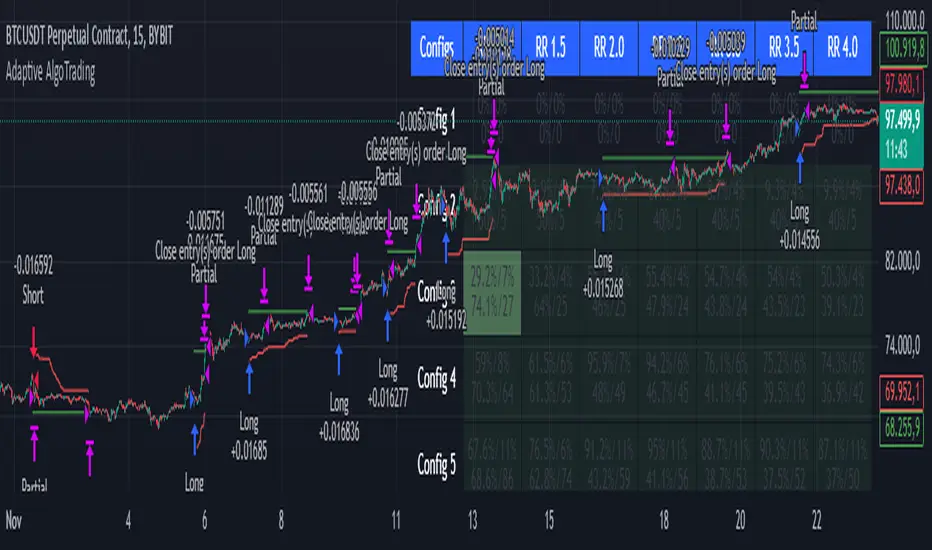Select the Adaptive AlgoTrading indicator label
This screenshot has width=932, height=550.
click(51, 73)
